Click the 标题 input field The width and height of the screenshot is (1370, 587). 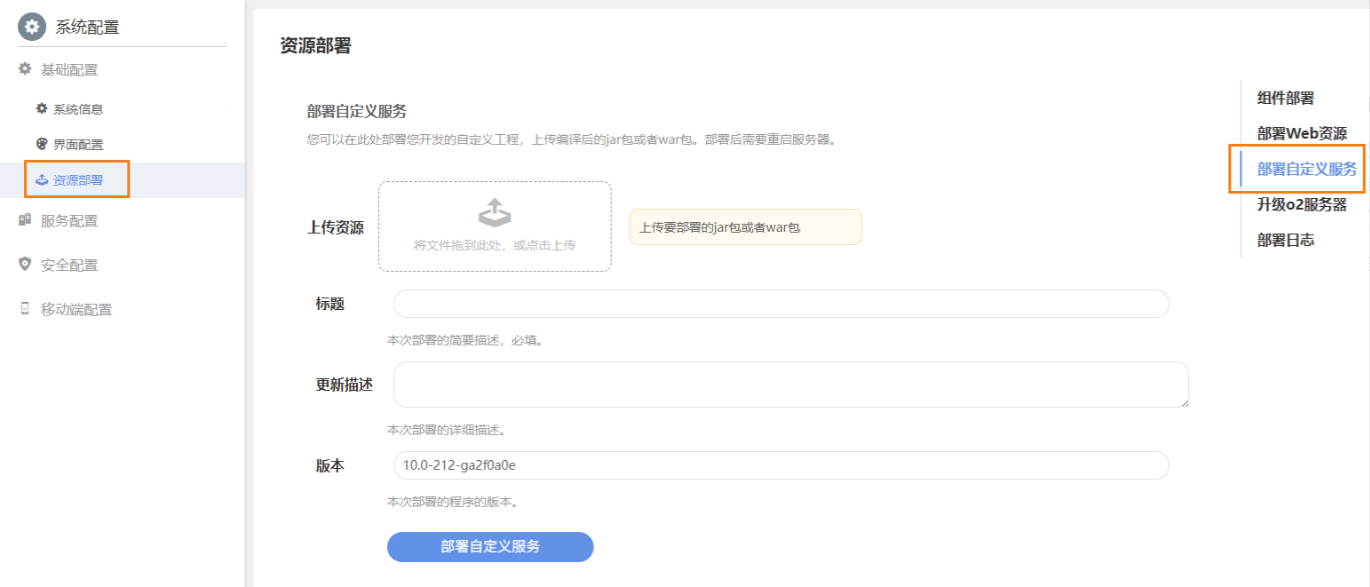(x=780, y=304)
